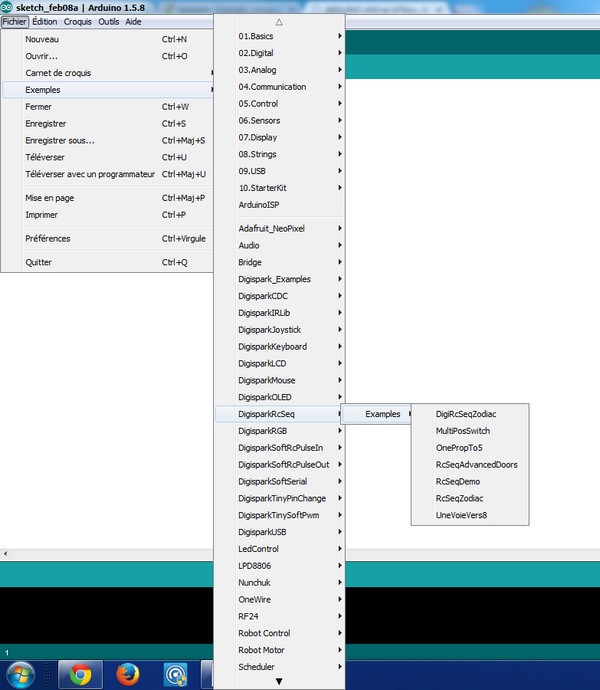Expand DigisparkSoftRcPulseIn submenu

coord(280,448)
